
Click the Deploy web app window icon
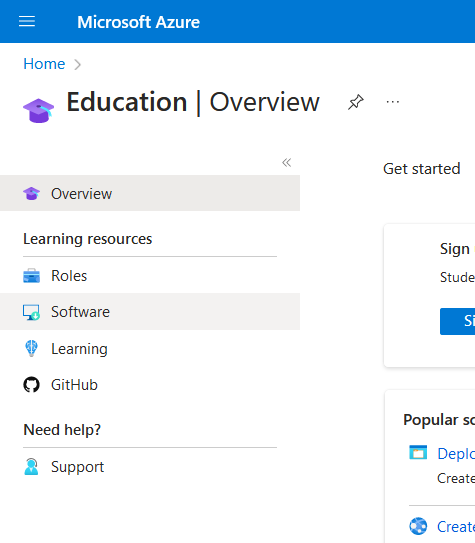pyautogui.click(x=418, y=452)
